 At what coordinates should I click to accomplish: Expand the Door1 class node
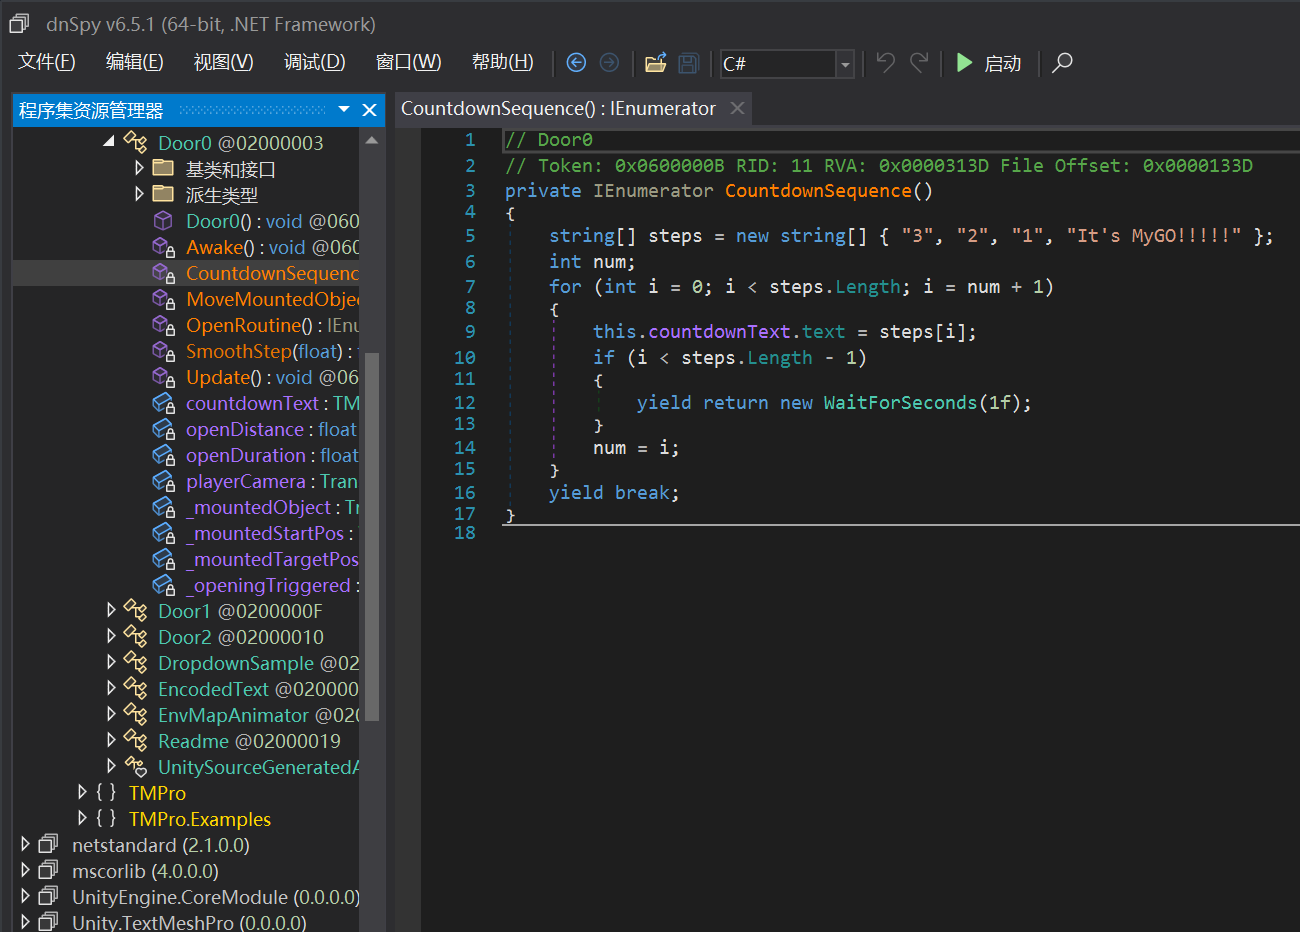tap(111, 610)
